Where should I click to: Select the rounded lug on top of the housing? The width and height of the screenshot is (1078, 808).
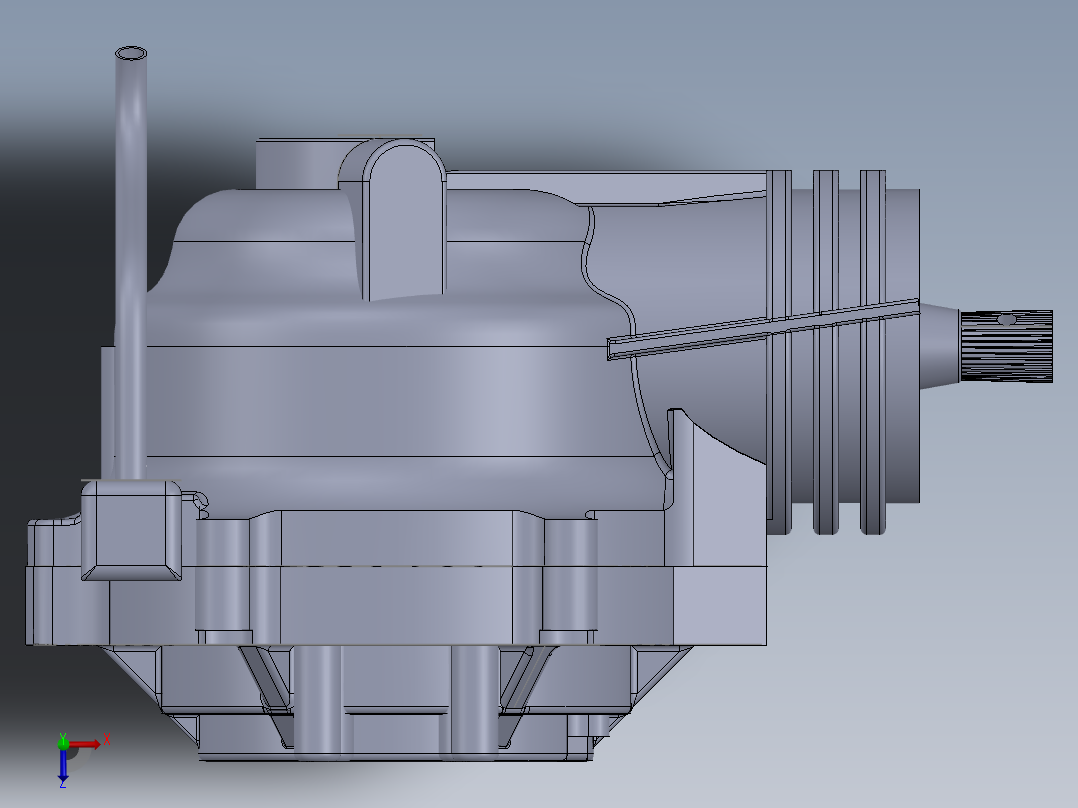(x=404, y=220)
